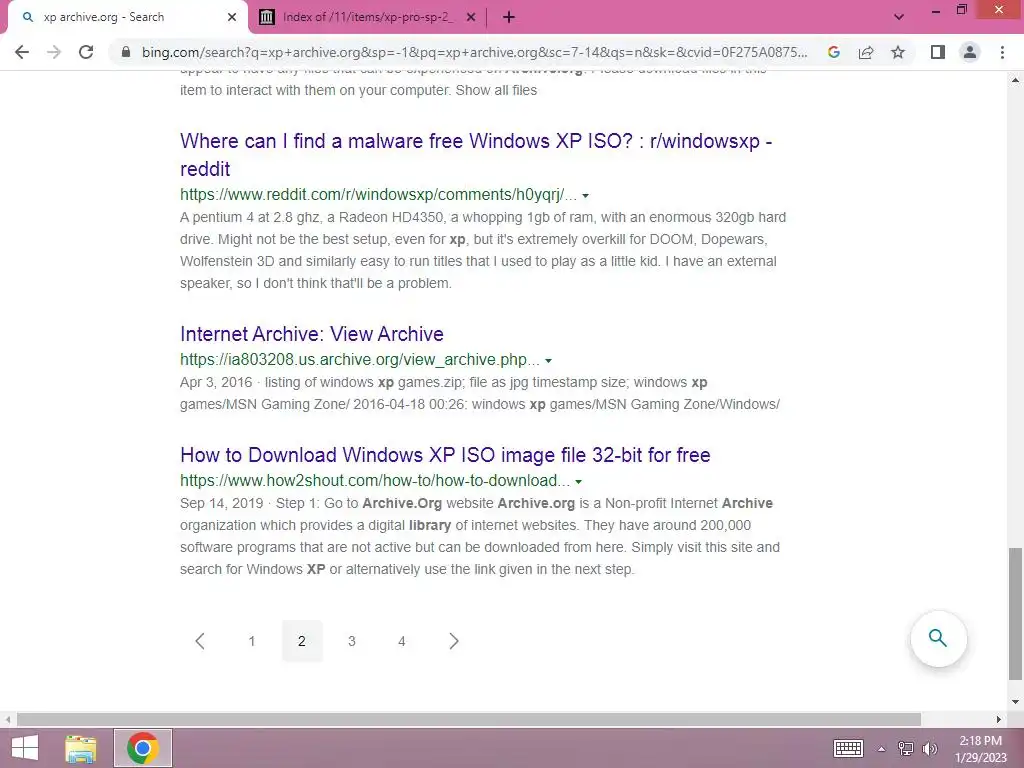The width and height of the screenshot is (1024, 768).
Task: Go to results page 3
Action: pos(352,641)
